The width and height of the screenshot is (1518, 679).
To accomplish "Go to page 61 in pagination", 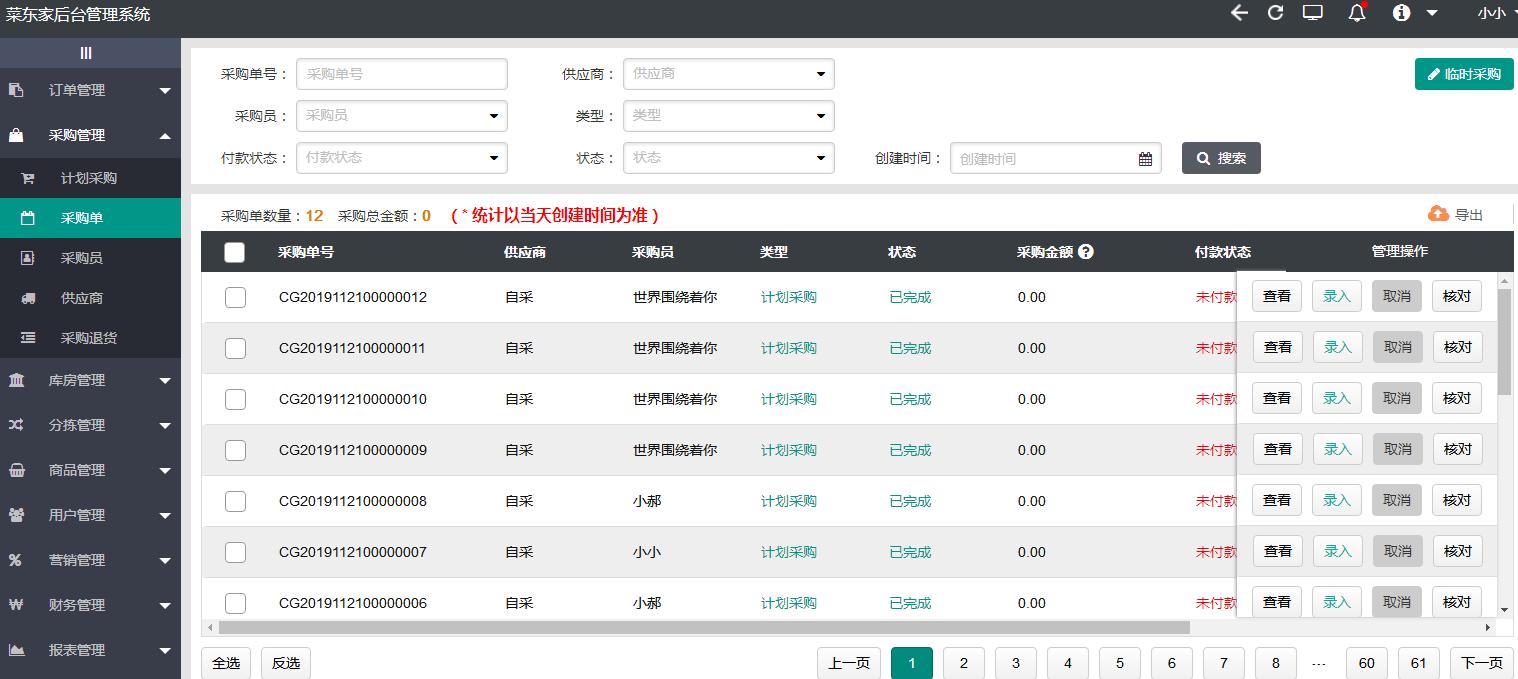I will point(1418,662).
